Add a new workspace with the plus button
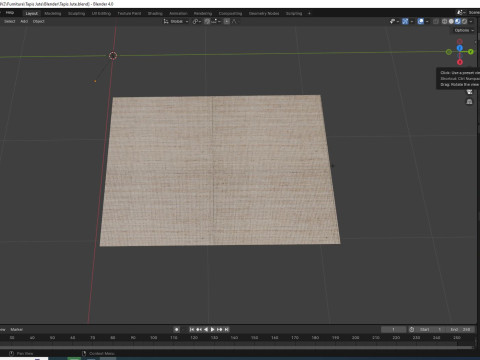Image resolution: width=480 pixels, height=360 pixels. coord(309,13)
